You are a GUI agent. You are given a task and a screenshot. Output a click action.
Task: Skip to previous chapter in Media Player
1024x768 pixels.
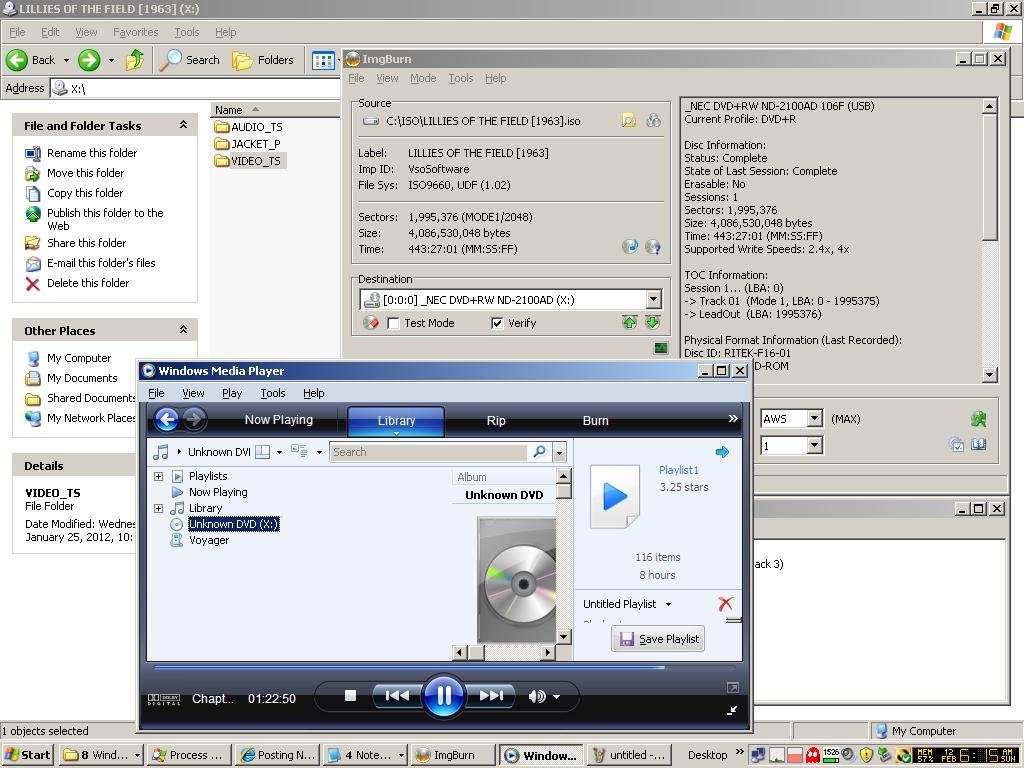tap(397, 696)
